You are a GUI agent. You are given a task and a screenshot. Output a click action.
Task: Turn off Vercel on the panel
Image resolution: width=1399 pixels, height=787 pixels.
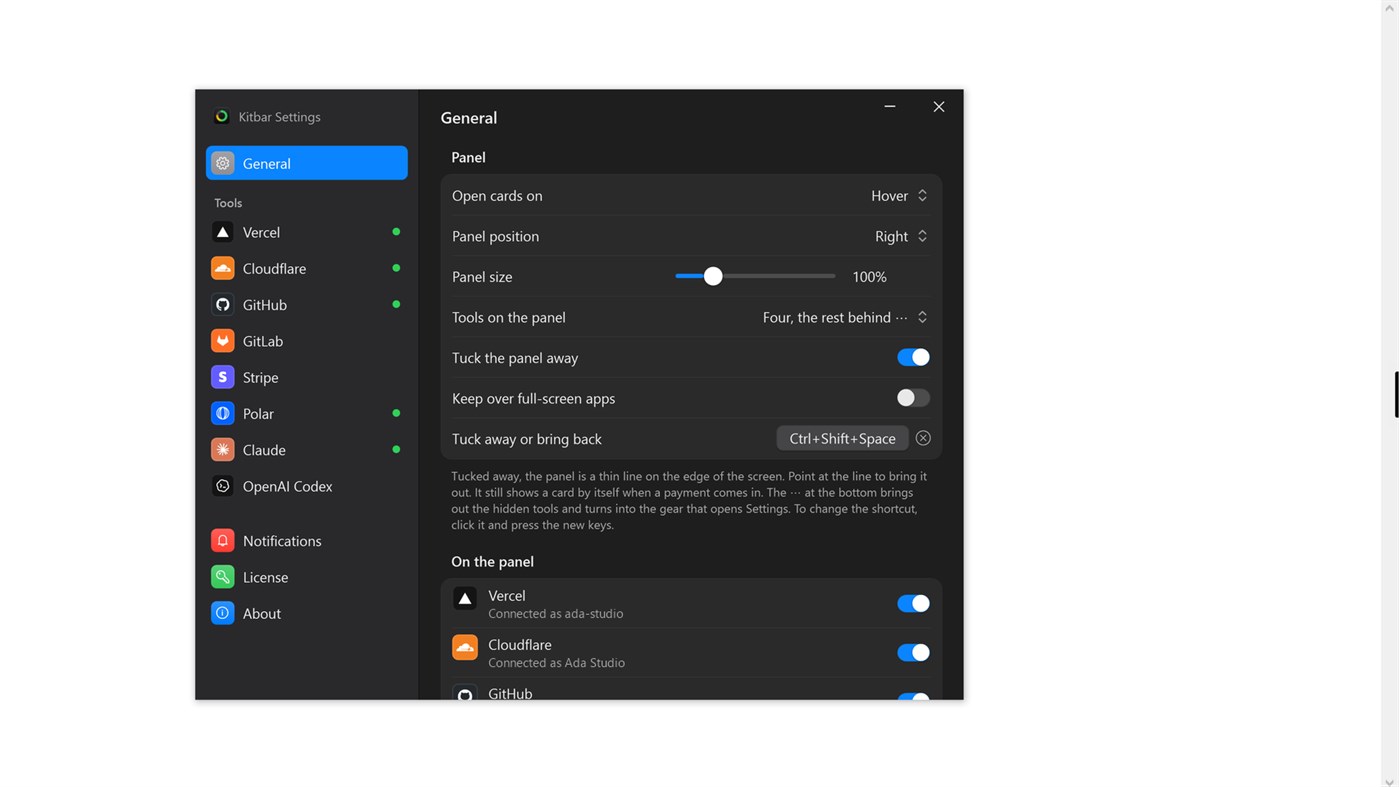click(x=913, y=603)
